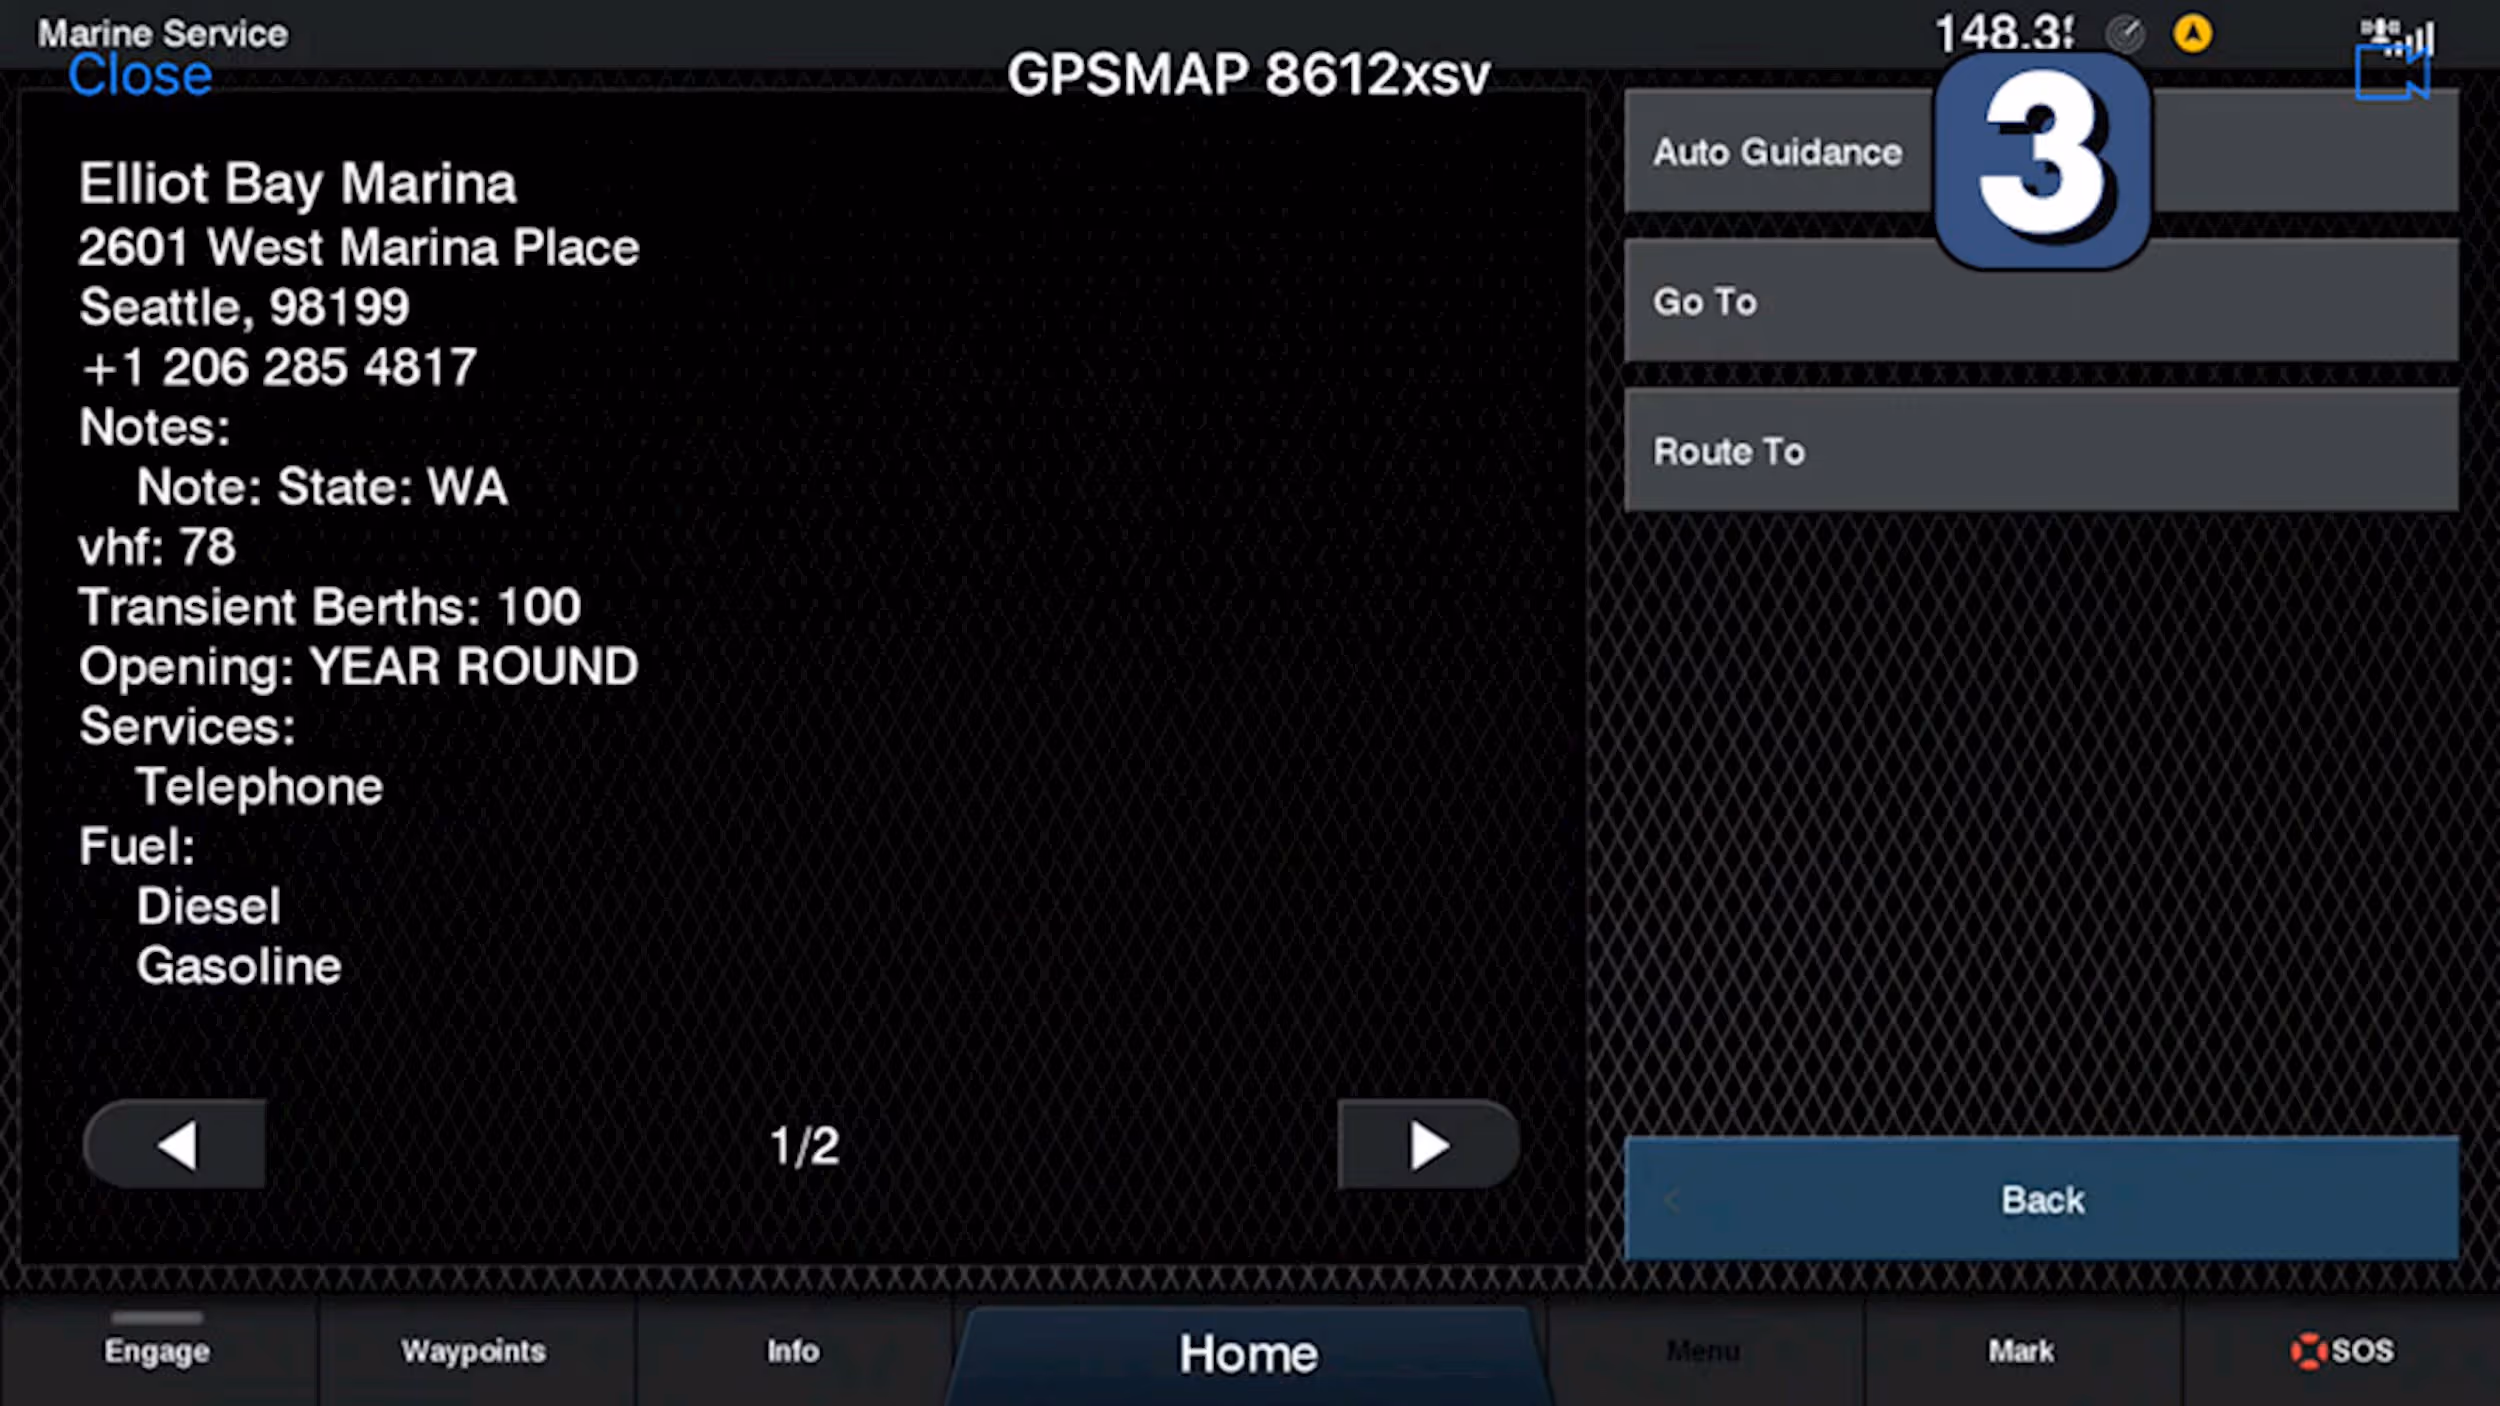Tap the Services: label
This screenshot has height=1406, width=2500.
point(188,727)
